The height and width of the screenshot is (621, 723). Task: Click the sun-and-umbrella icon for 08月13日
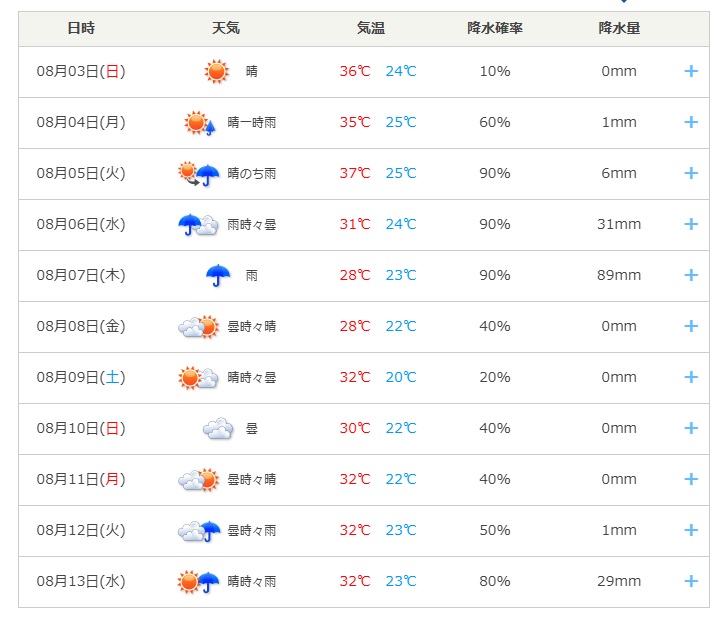coord(198,582)
